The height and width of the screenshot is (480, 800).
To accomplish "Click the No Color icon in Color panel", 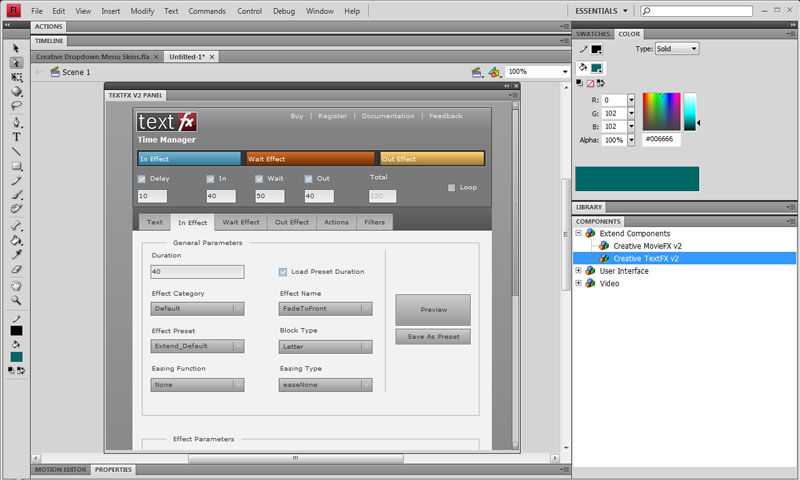I will tap(590, 83).
